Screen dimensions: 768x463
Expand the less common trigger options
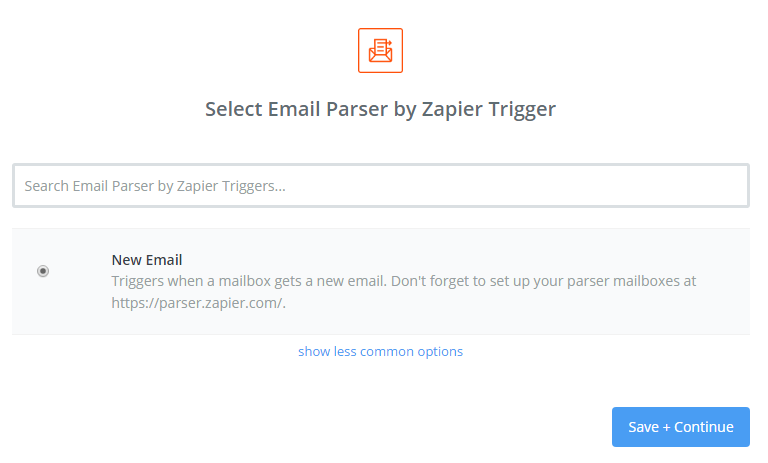pyautogui.click(x=380, y=351)
